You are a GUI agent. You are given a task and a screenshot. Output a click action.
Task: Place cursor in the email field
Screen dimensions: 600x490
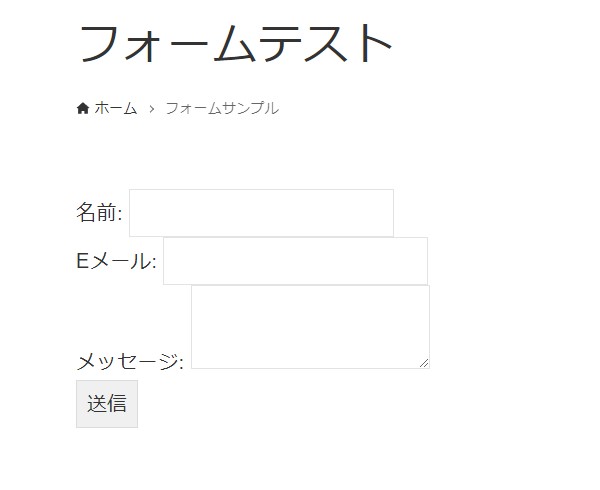pyautogui.click(x=295, y=261)
